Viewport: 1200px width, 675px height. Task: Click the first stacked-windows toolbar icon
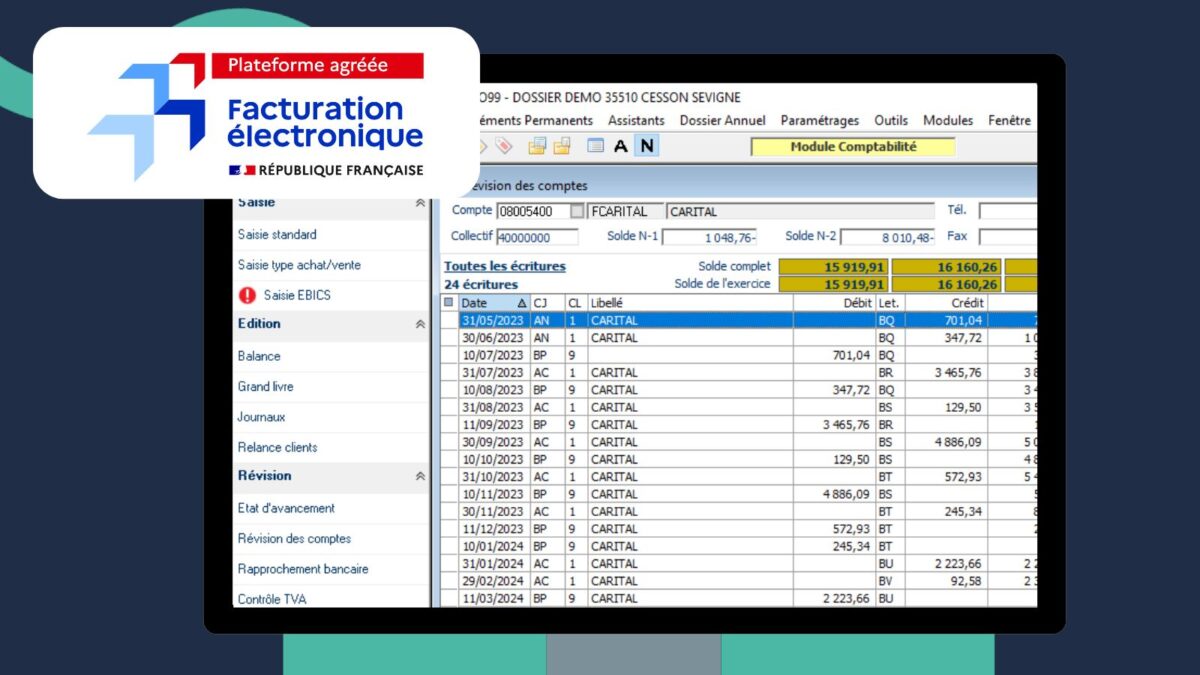(537, 146)
